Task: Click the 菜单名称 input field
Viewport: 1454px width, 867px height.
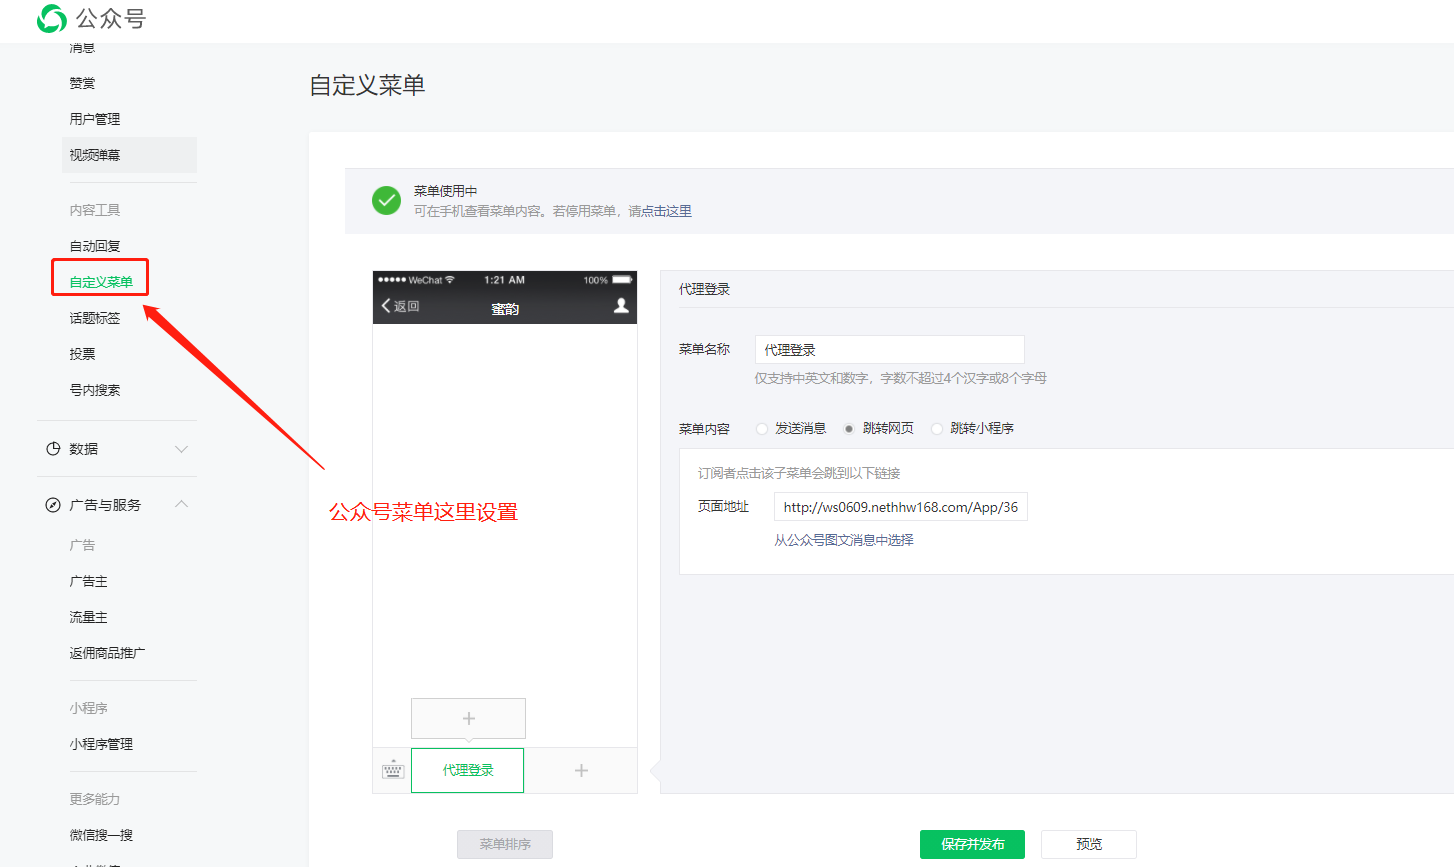Action: coord(890,349)
